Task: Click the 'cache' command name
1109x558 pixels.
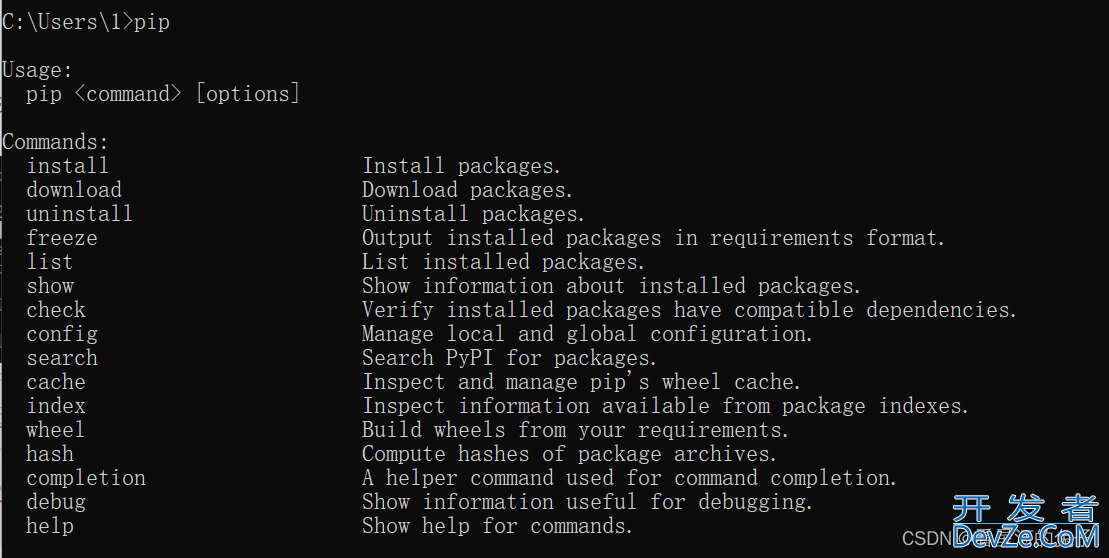Action: click(x=56, y=382)
